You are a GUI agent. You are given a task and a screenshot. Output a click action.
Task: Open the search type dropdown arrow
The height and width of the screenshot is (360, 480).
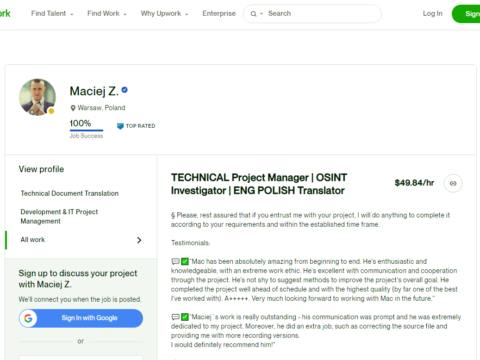coord(261,14)
